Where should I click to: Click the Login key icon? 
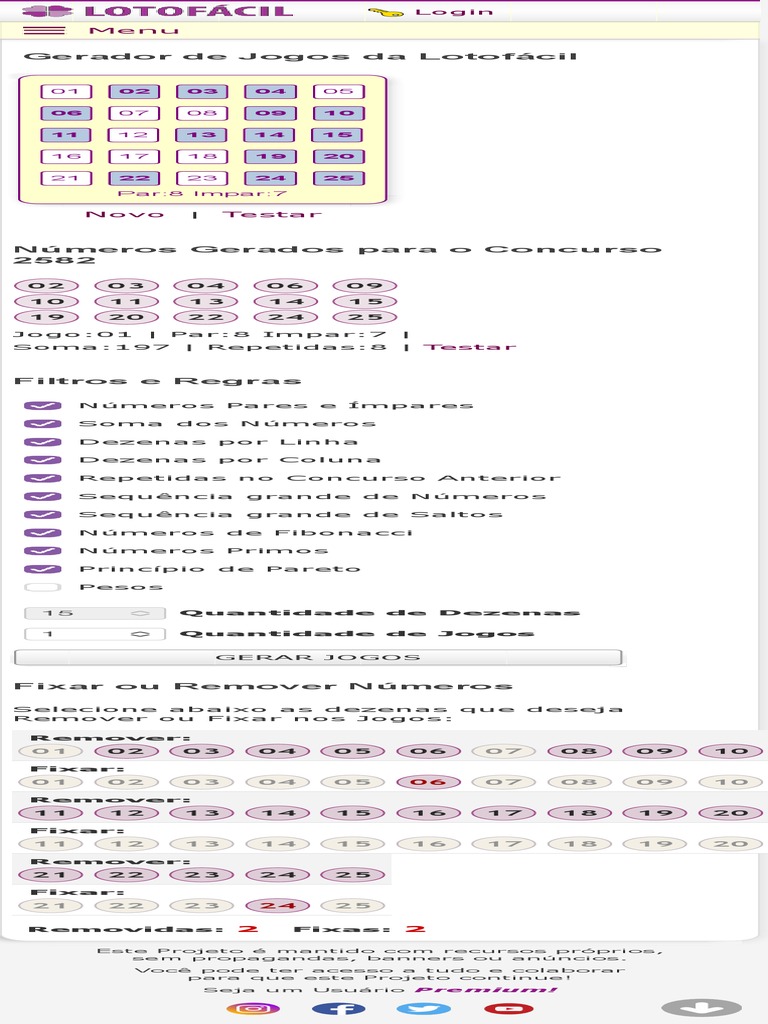click(385, 12)
